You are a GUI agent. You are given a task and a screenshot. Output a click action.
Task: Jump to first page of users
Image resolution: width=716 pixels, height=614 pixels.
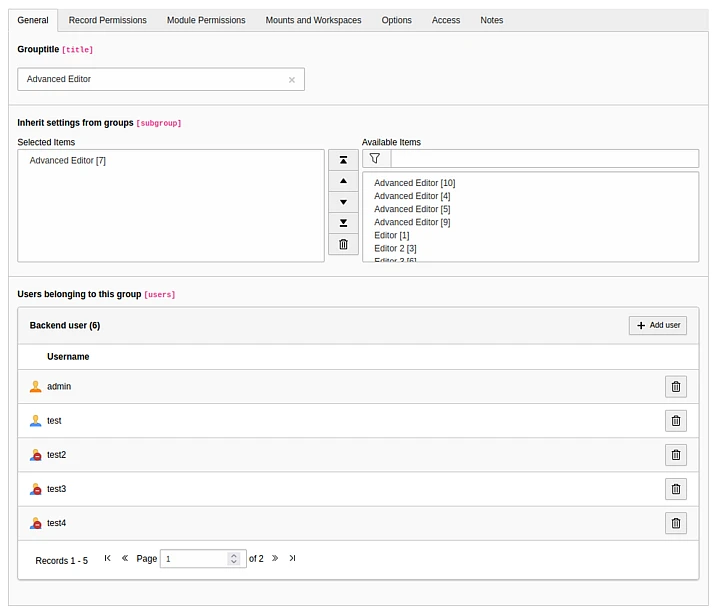(x=108, y=558)
